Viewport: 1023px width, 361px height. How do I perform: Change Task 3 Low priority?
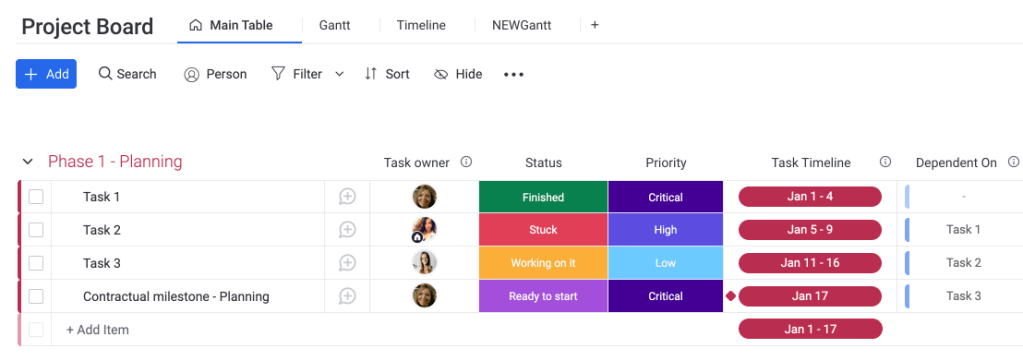tap(665, 263)
